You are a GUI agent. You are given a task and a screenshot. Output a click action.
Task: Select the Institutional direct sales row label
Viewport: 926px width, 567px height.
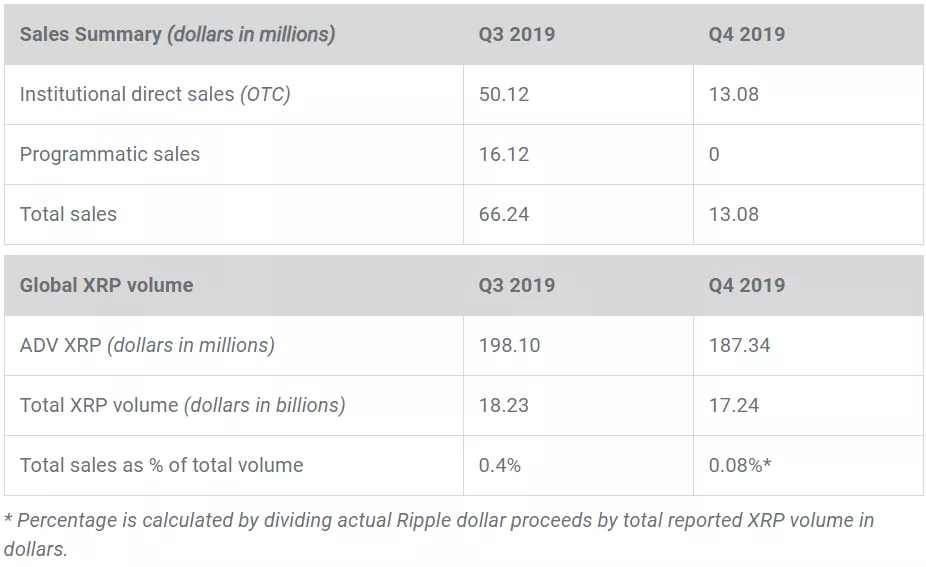coord(155,94)
